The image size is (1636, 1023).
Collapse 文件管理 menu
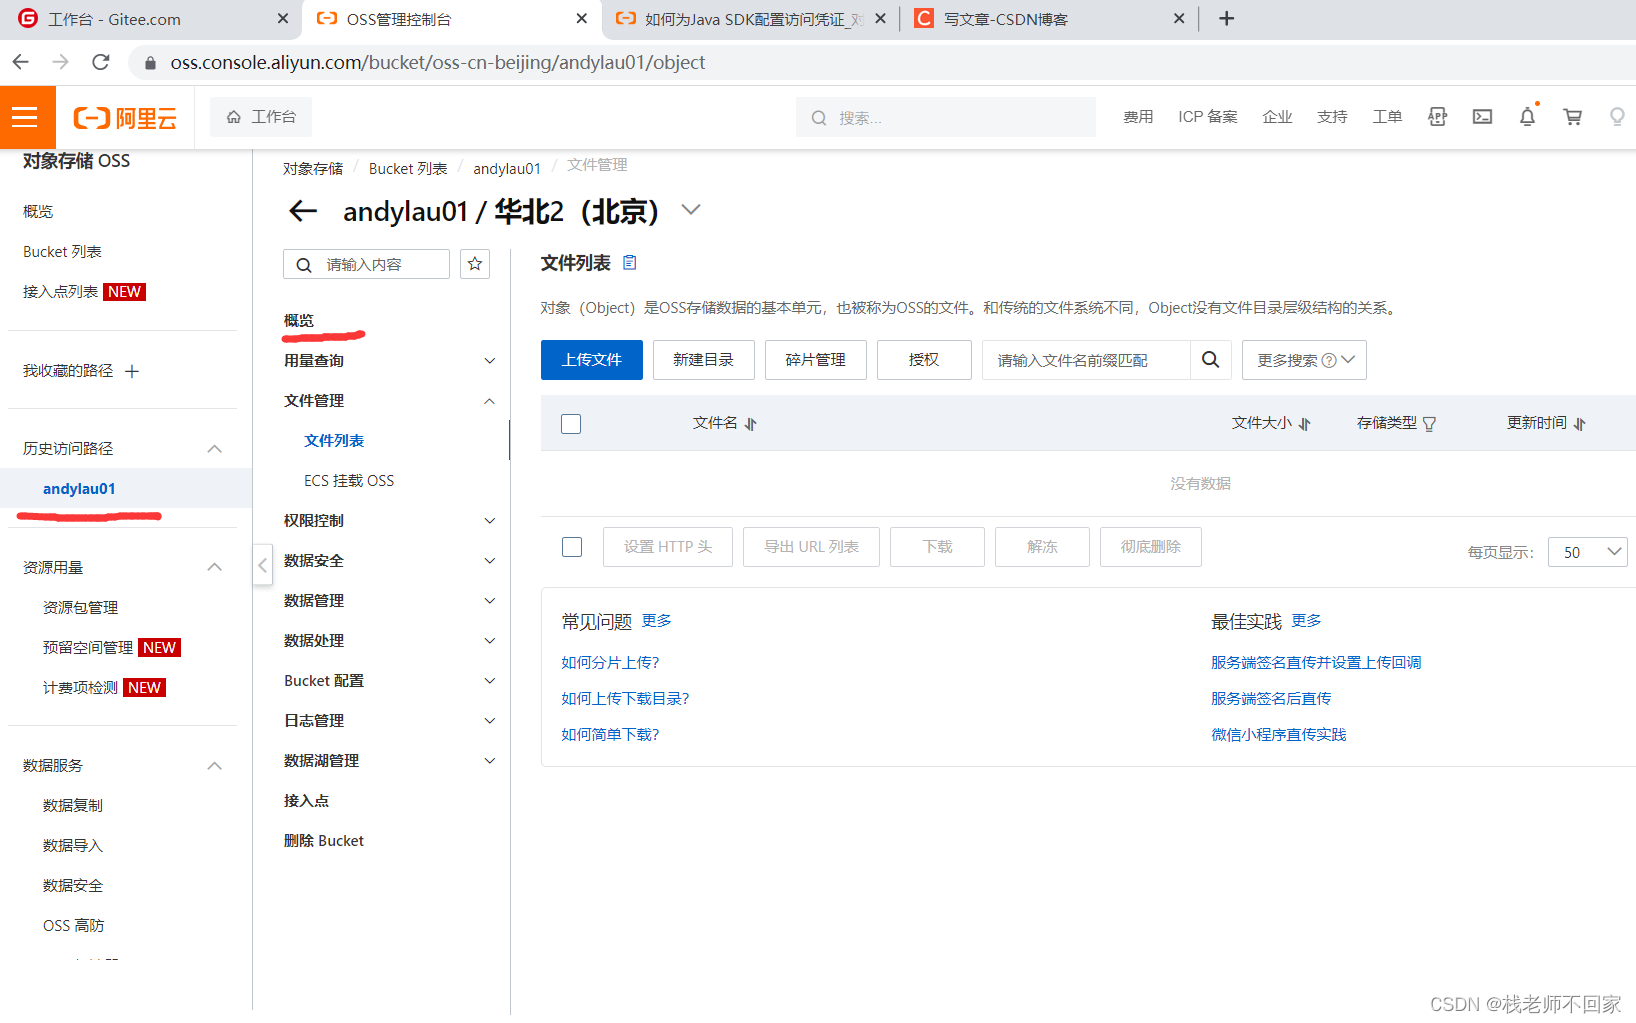[490, 401]
